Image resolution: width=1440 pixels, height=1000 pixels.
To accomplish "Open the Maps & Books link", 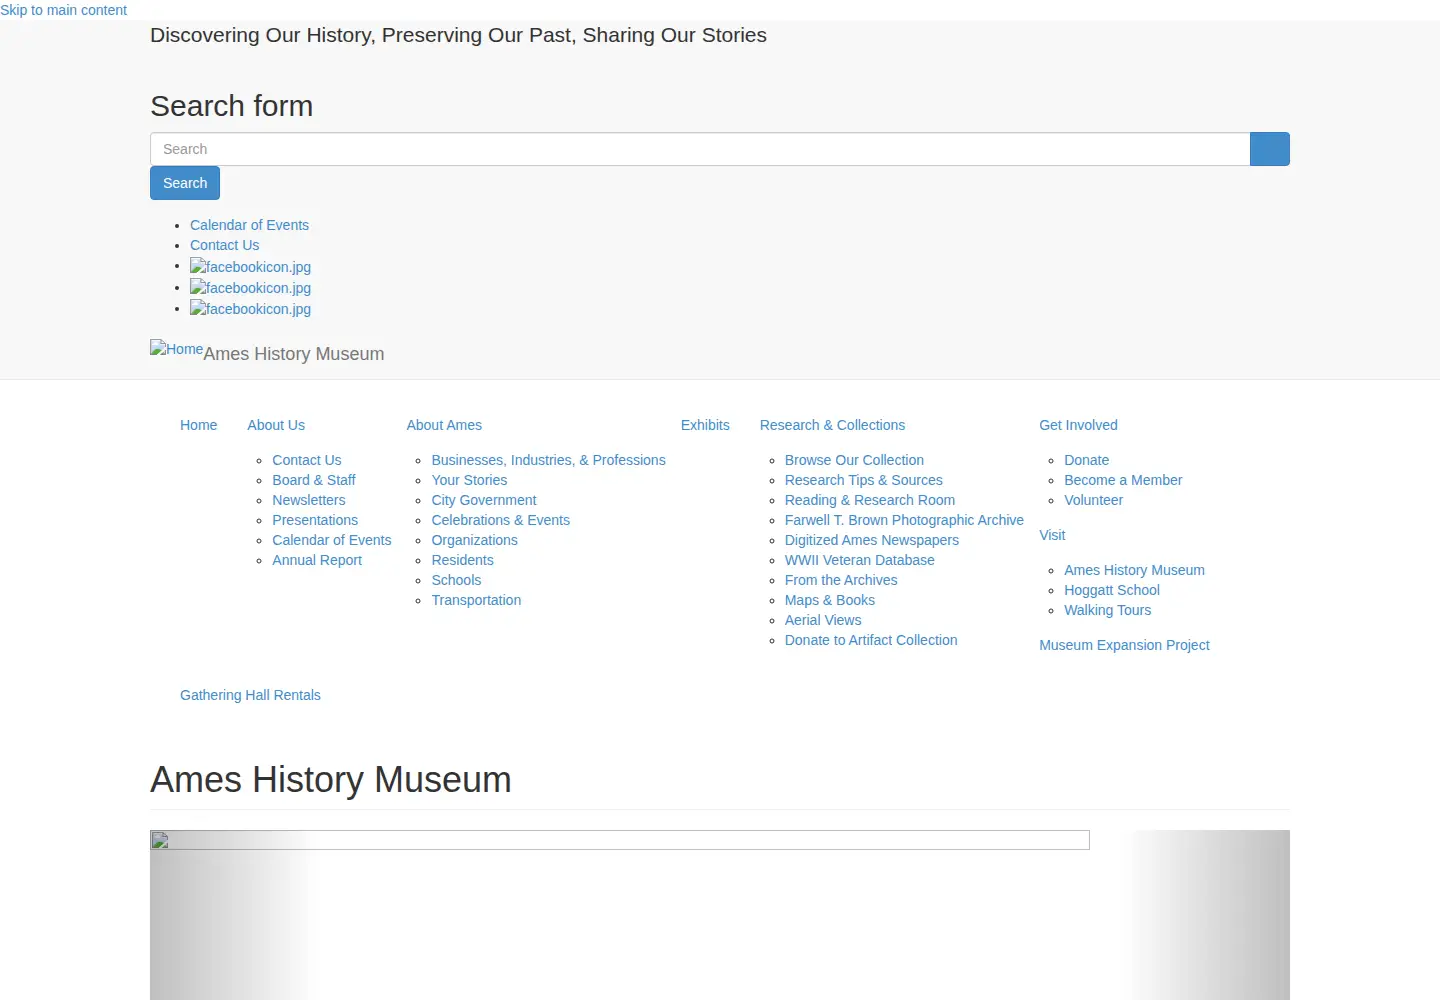I will [830, 600].
